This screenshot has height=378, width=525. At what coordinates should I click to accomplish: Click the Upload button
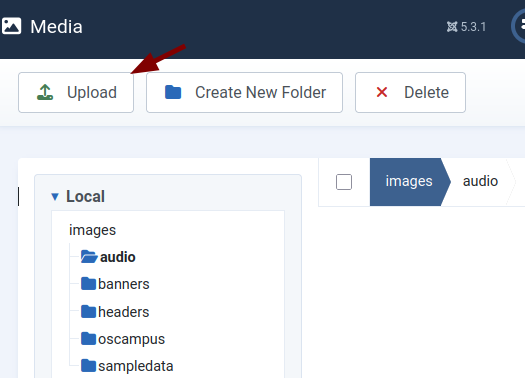click(x=76, y=92)
